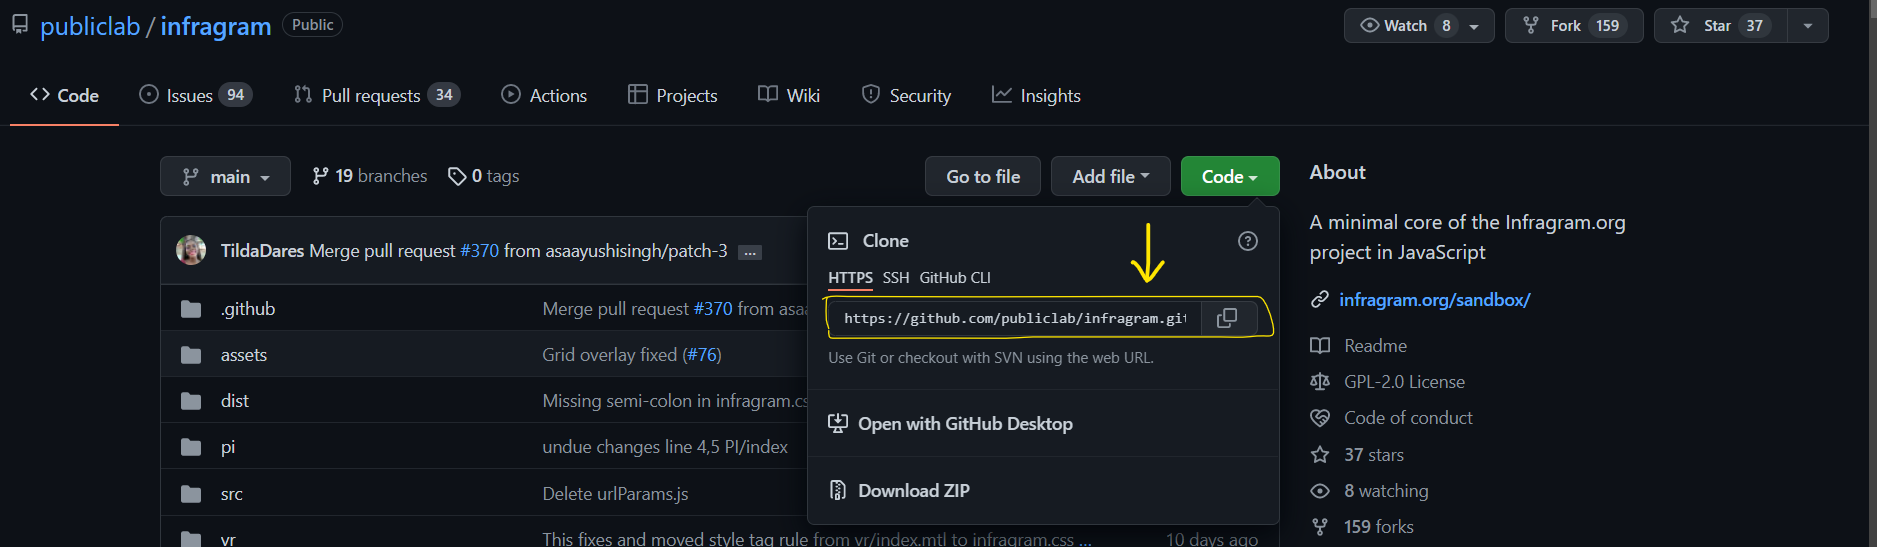Click the 94 issues counter badge
This screenshot has width=1877, height=547.
click(x=236, y=95)
